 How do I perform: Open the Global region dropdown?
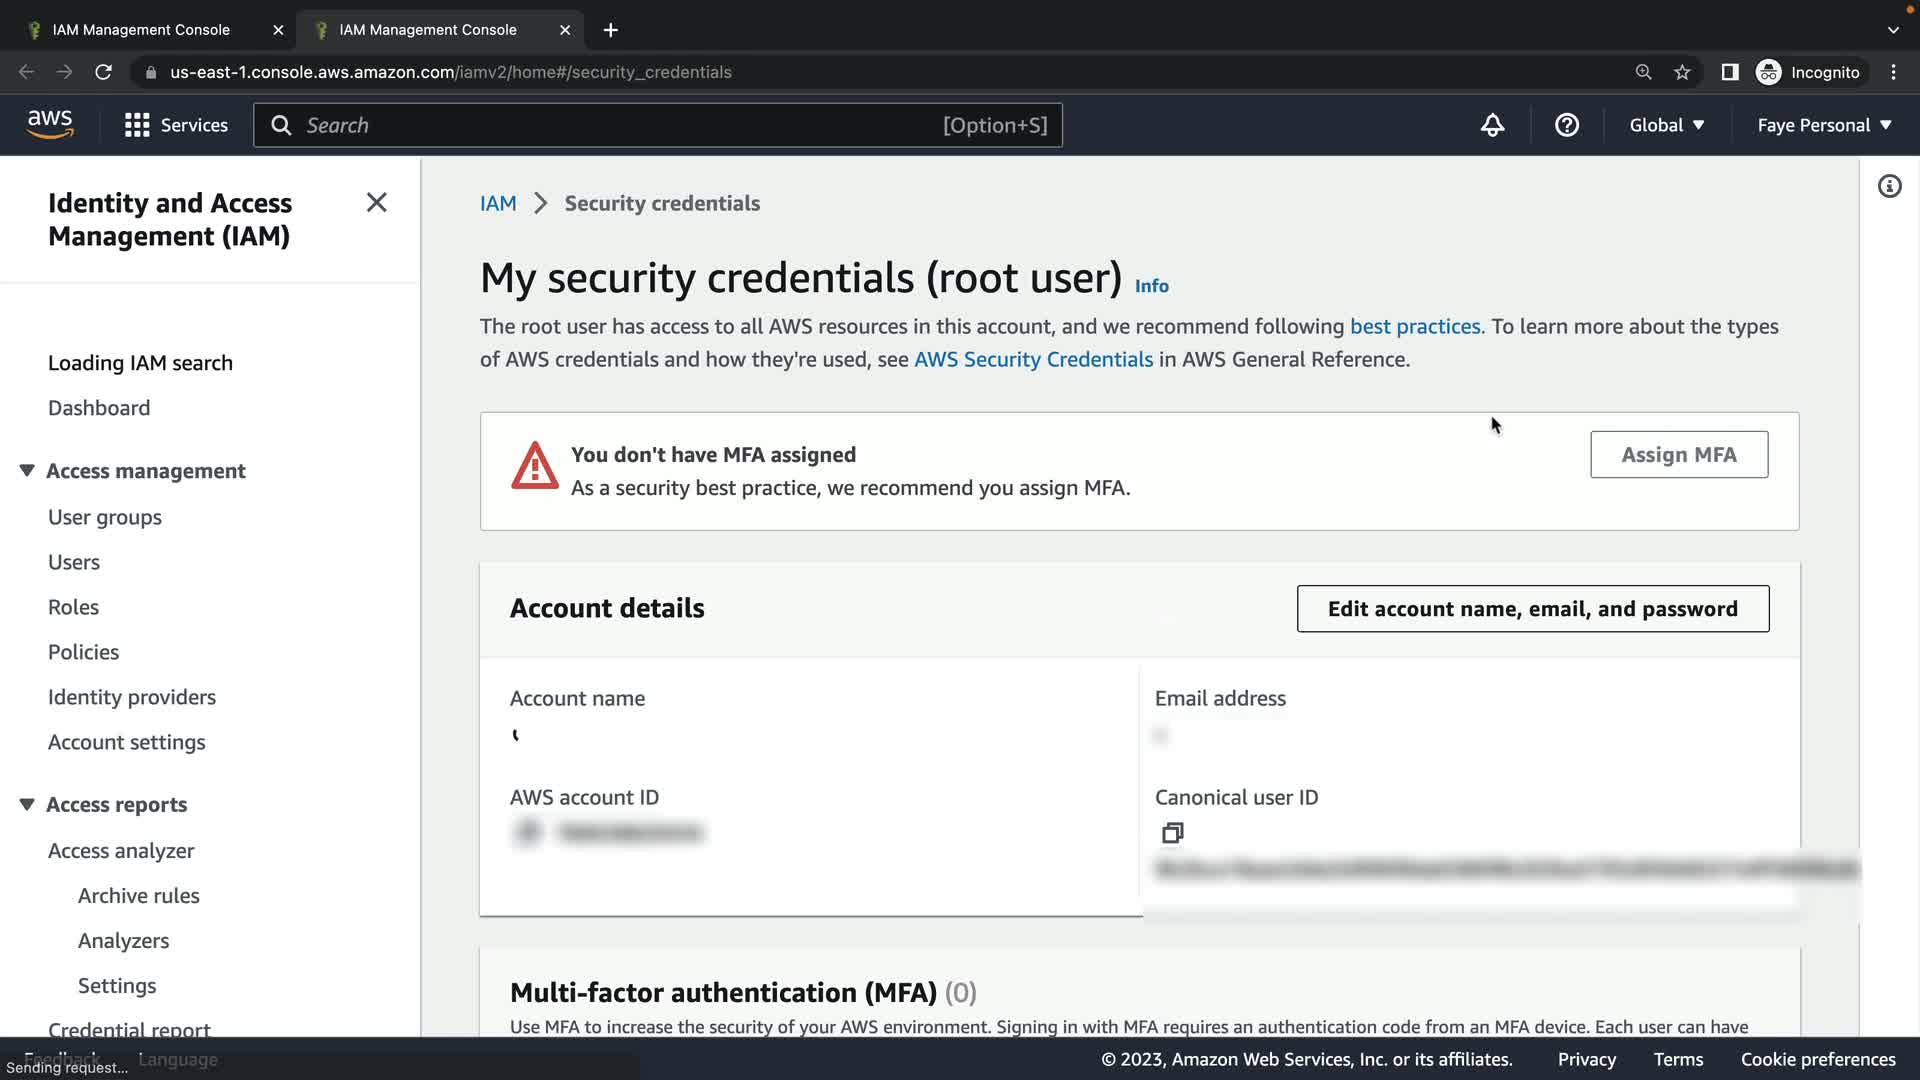[1666, 125]
